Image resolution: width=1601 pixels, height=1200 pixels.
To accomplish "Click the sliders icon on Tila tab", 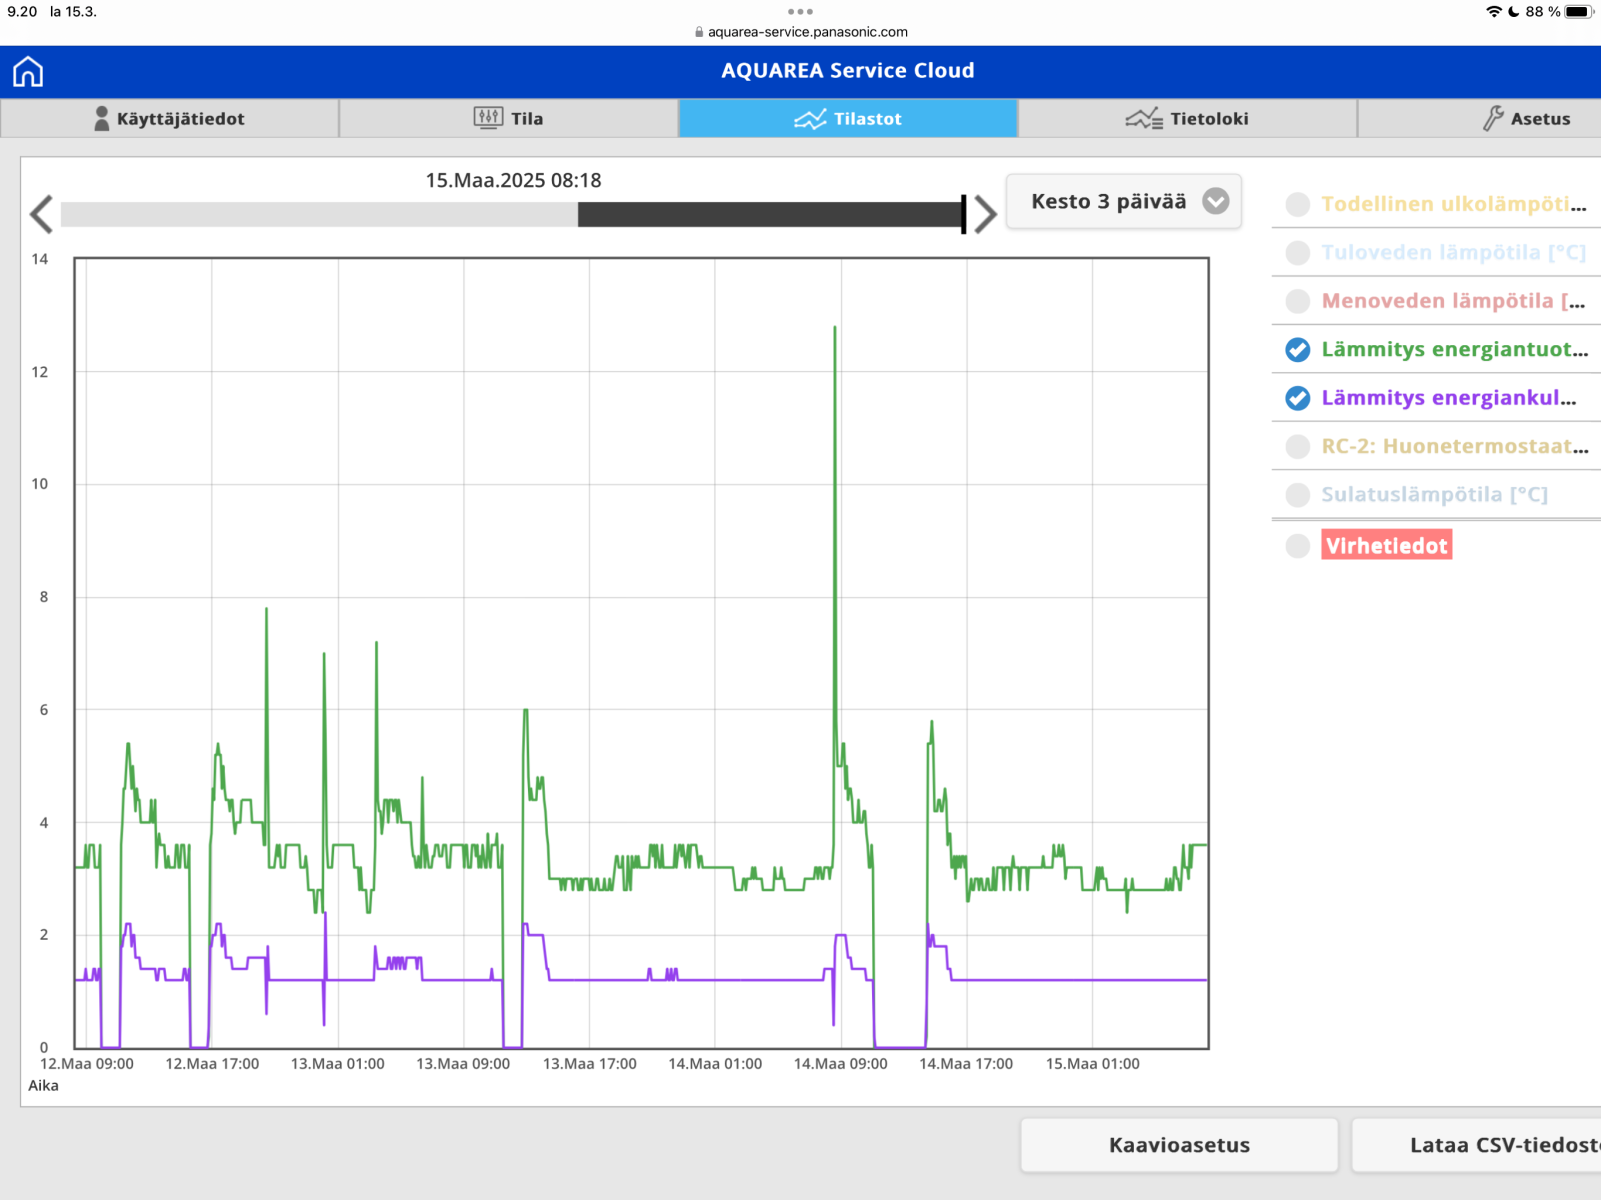I will [488, 118].
